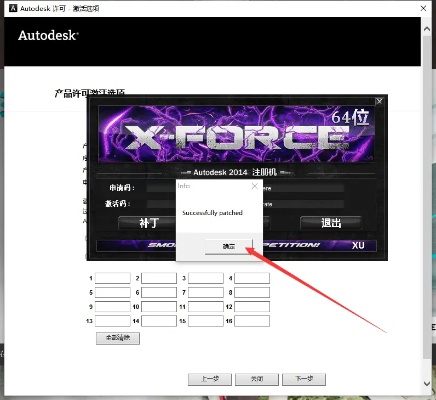The width and height of the screenshot is (436, 400).
Task: Click activation code box number 1
Action: (x=113, y=278)
